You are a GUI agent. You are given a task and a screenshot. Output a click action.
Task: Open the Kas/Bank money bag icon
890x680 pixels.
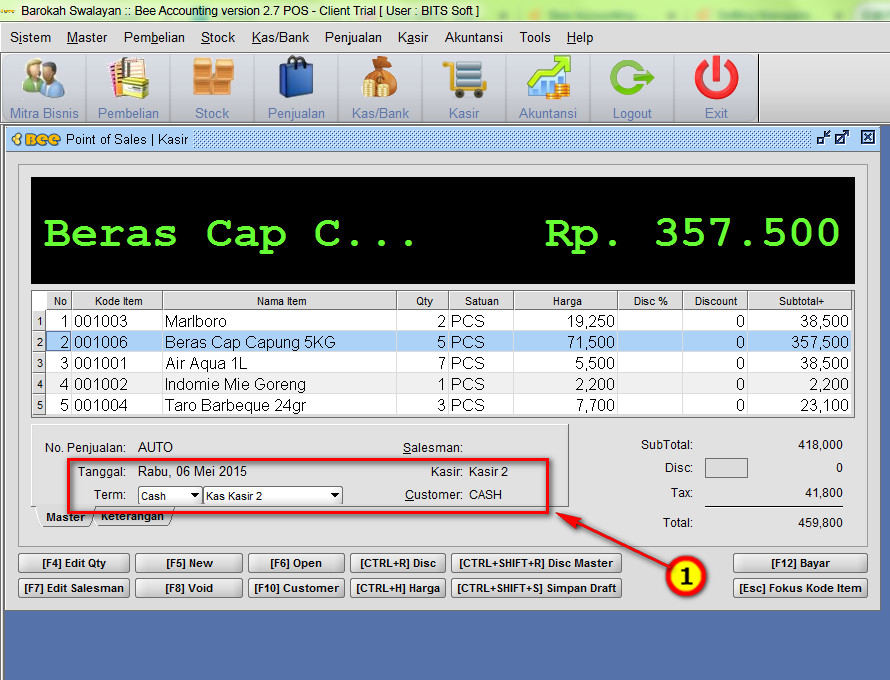(380, 88)
